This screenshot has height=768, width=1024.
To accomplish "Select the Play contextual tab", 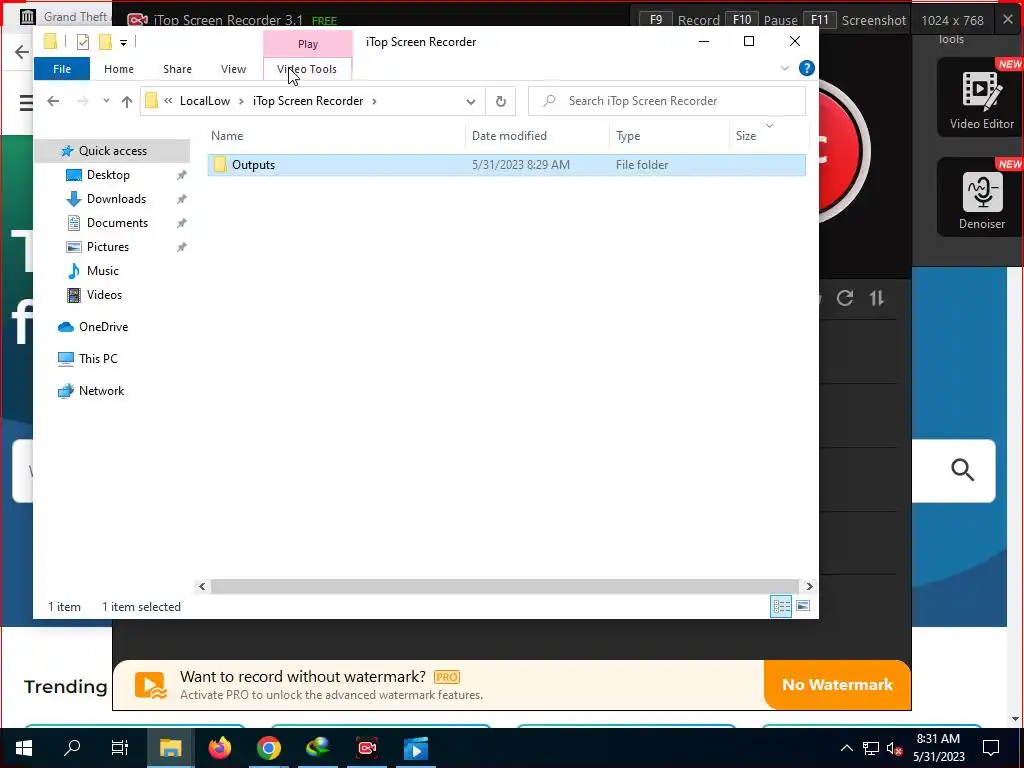I will [x=308, y=44].
